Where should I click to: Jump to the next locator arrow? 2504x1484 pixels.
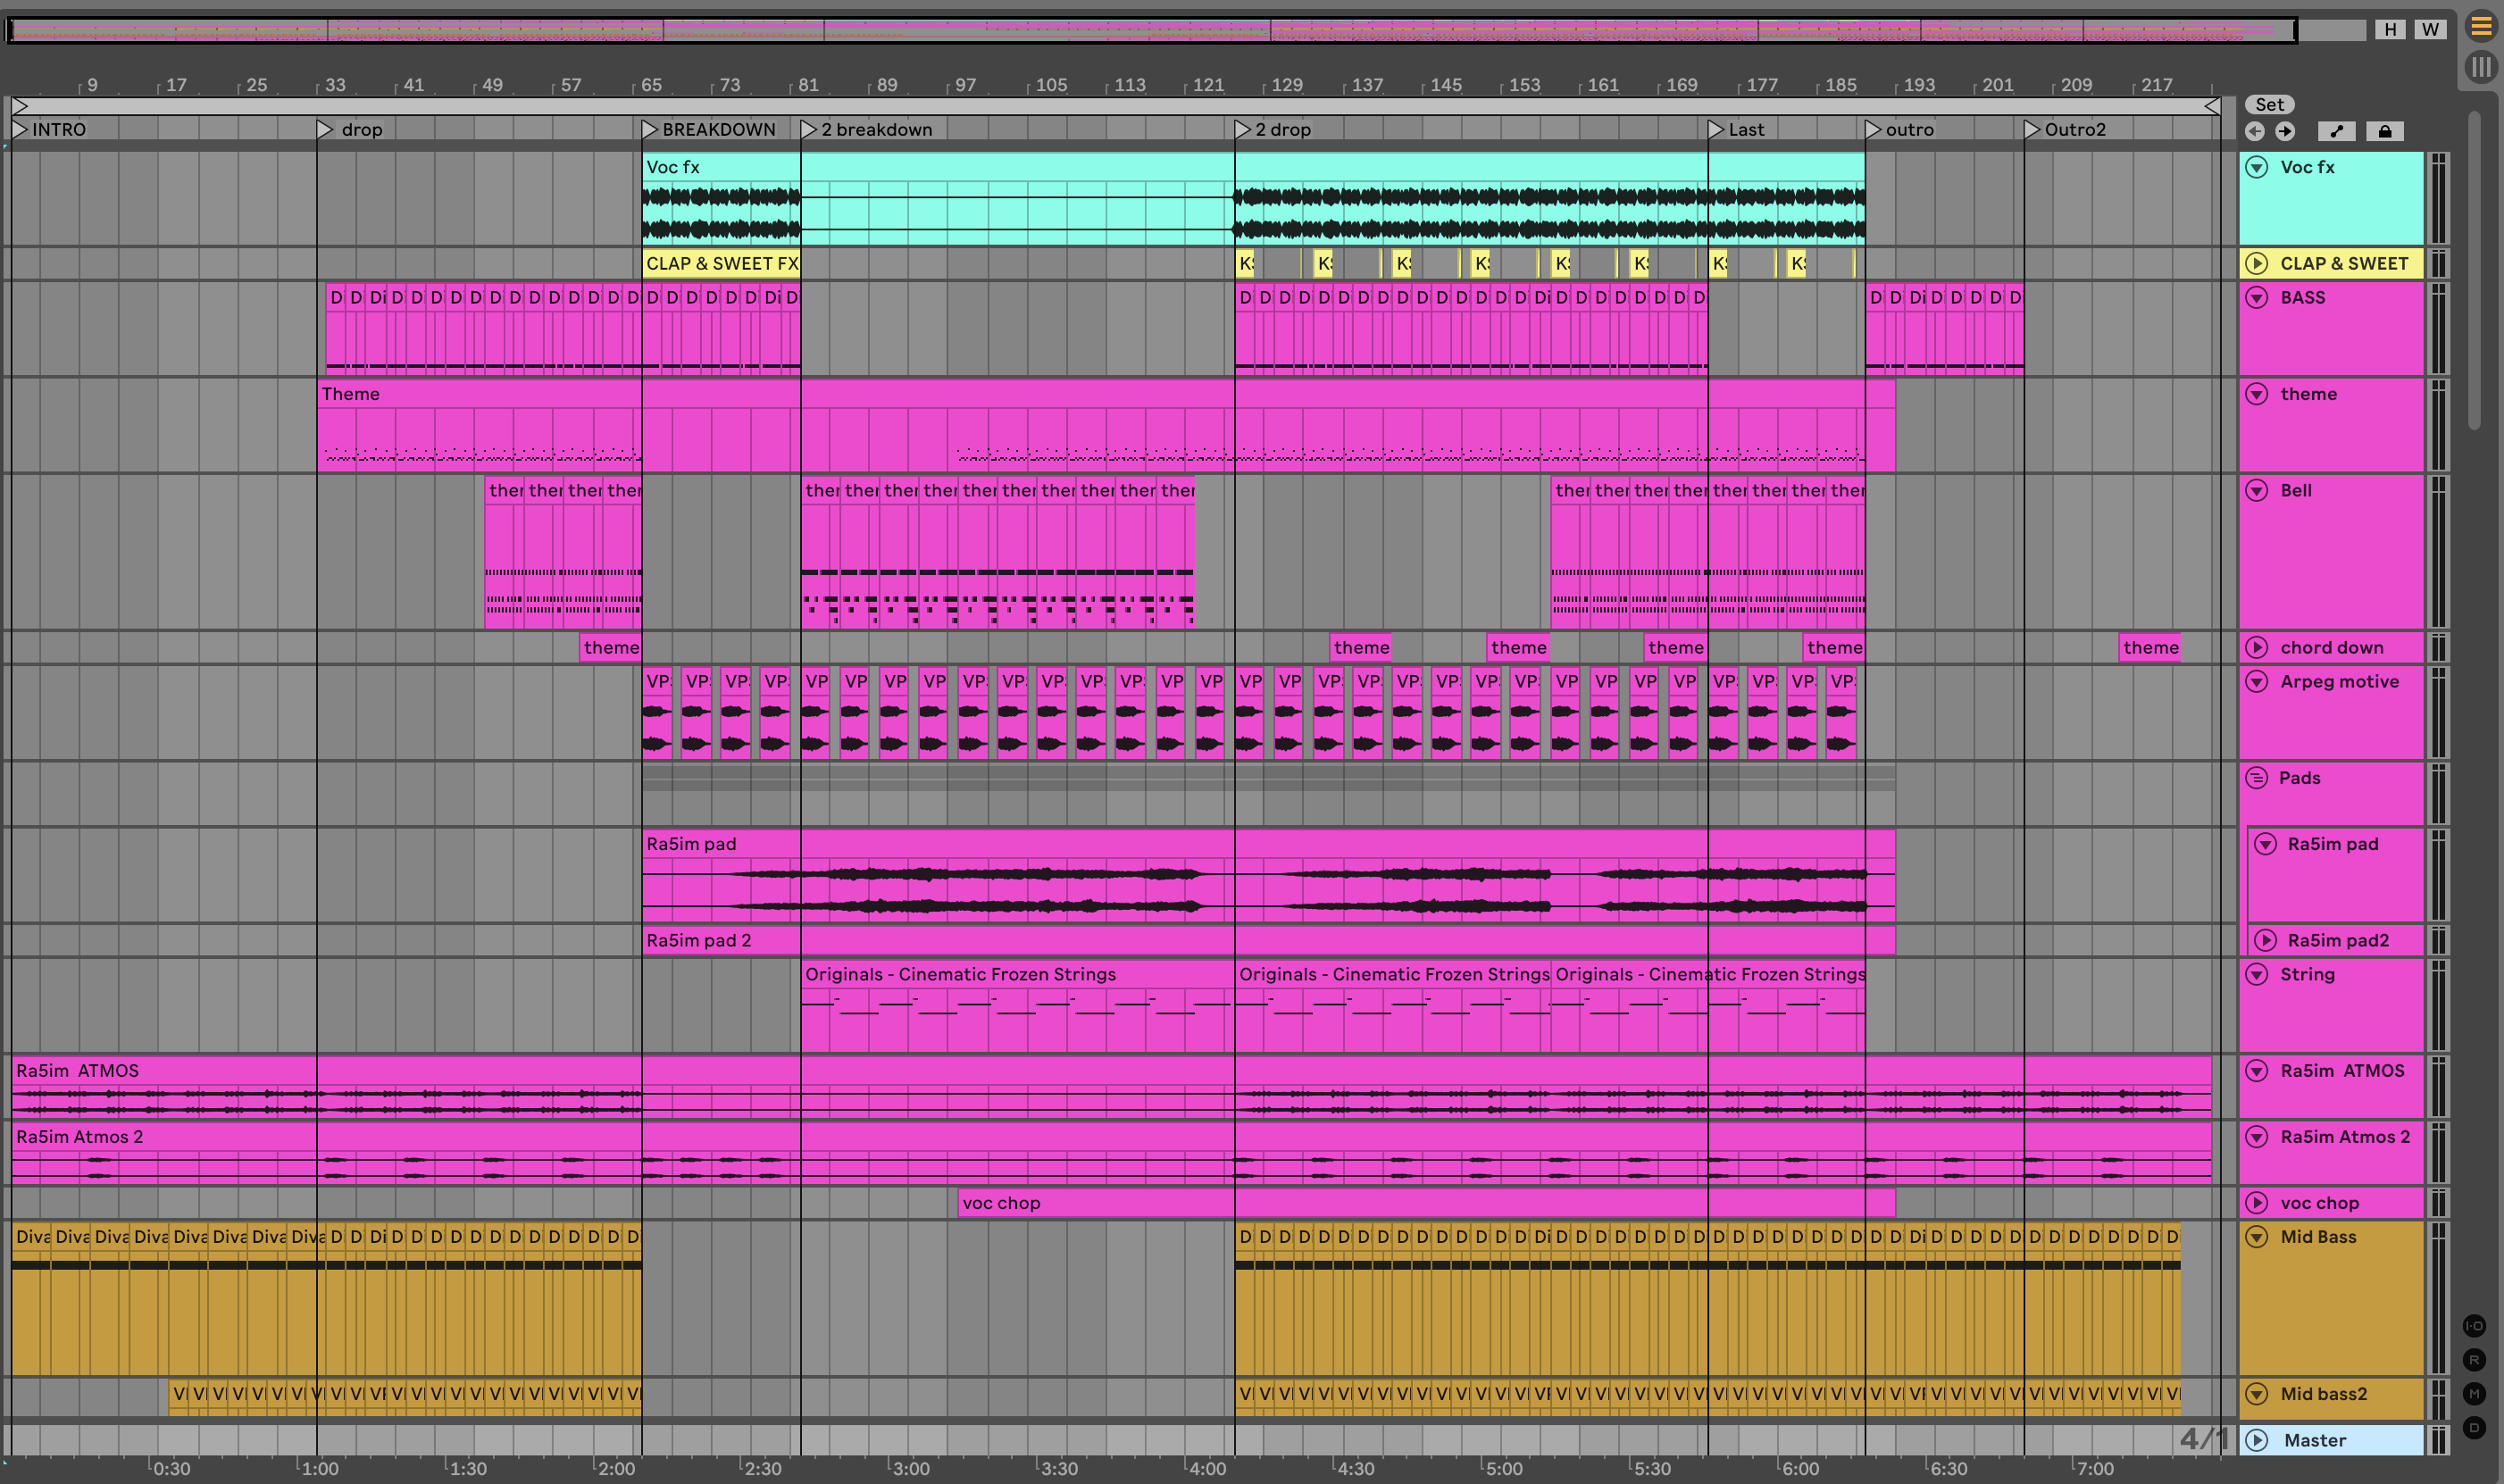click(2285, 131)
